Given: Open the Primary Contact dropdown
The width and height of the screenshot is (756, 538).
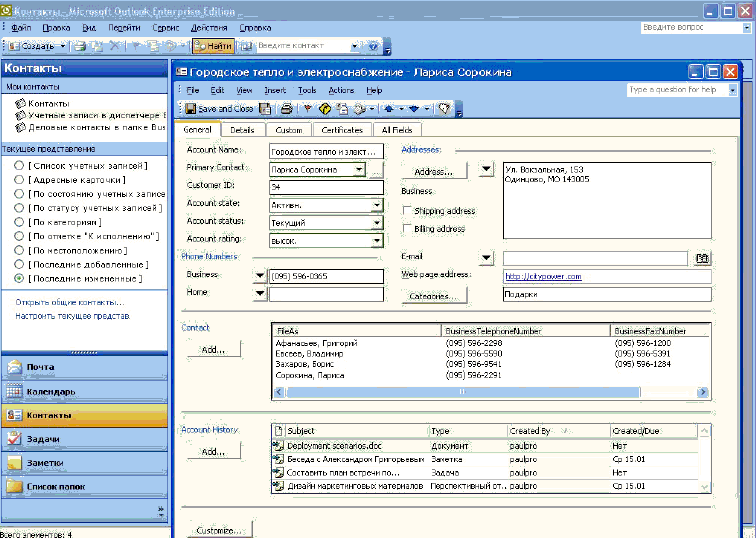Looking at the screenshot, I should click(359, 170).
